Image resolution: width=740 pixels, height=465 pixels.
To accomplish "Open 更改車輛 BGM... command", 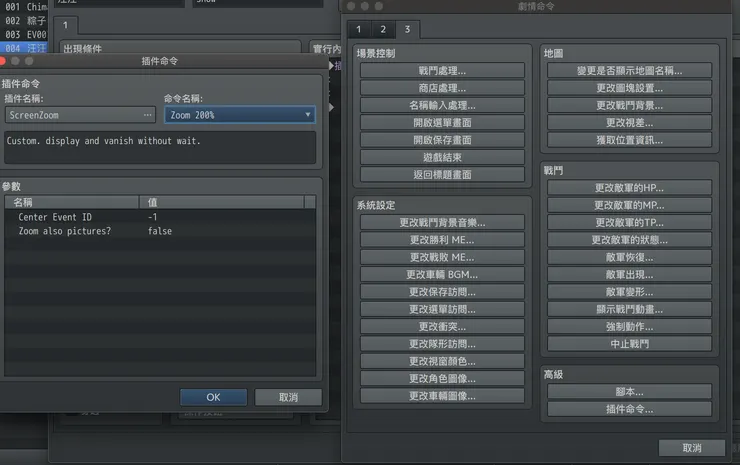I will click(x=442, y=274).
